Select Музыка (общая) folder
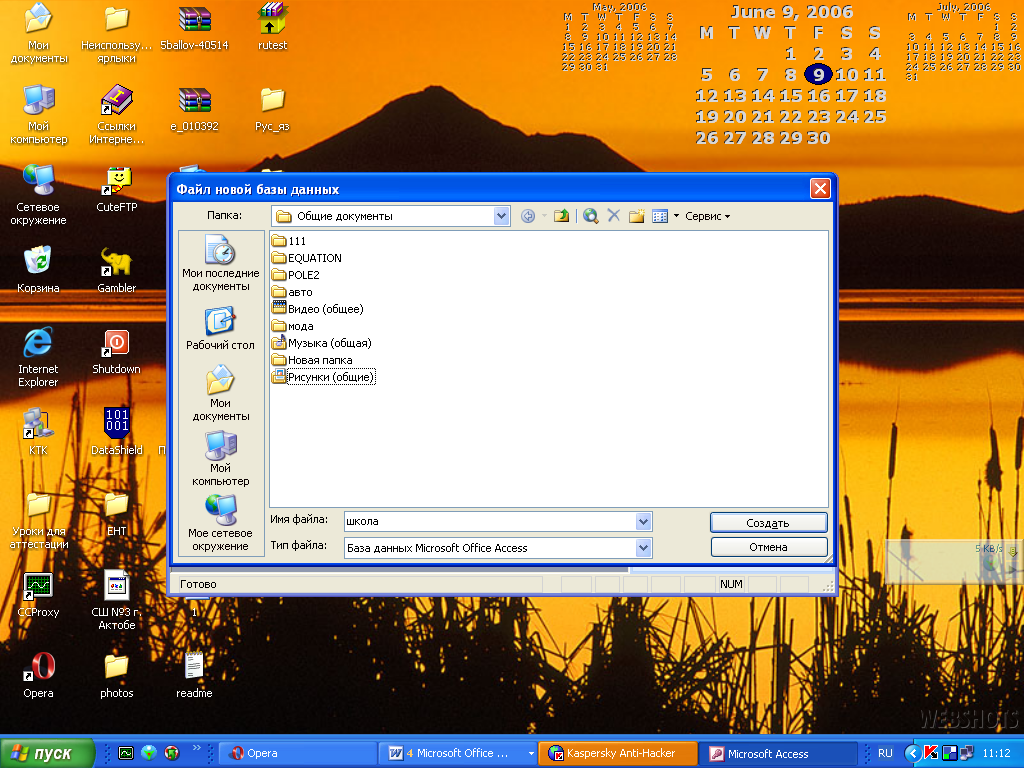 click(322, 343)
